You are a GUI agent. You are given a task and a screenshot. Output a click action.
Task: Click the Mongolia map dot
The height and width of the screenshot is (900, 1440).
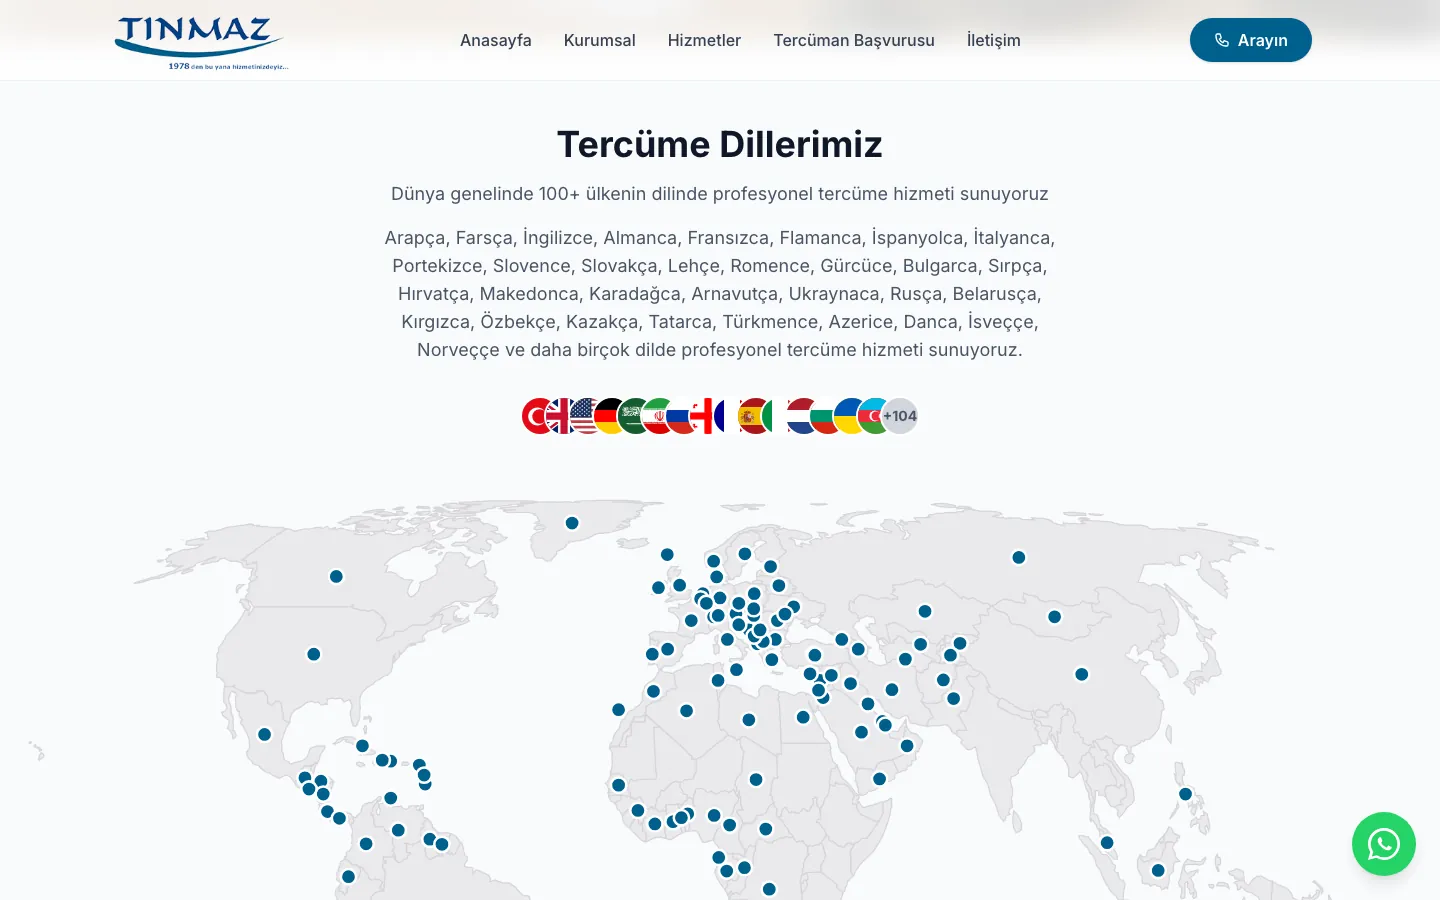coord(1054,617)
